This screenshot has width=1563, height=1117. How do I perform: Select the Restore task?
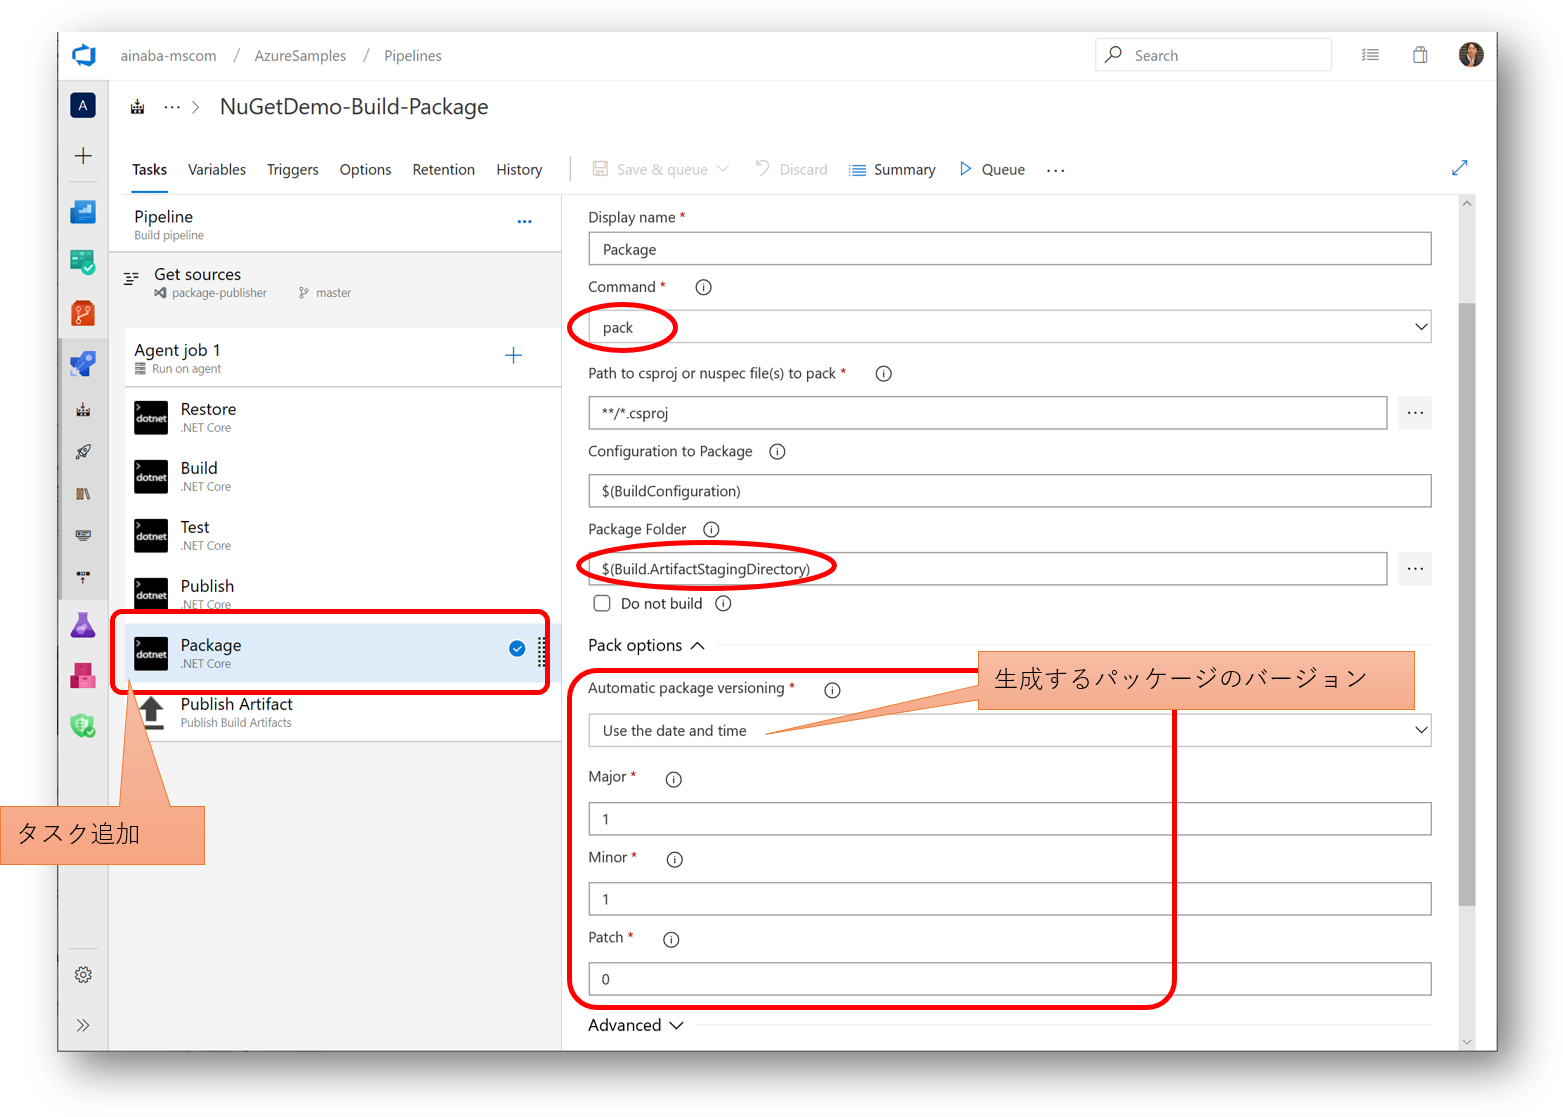[341, 417]
